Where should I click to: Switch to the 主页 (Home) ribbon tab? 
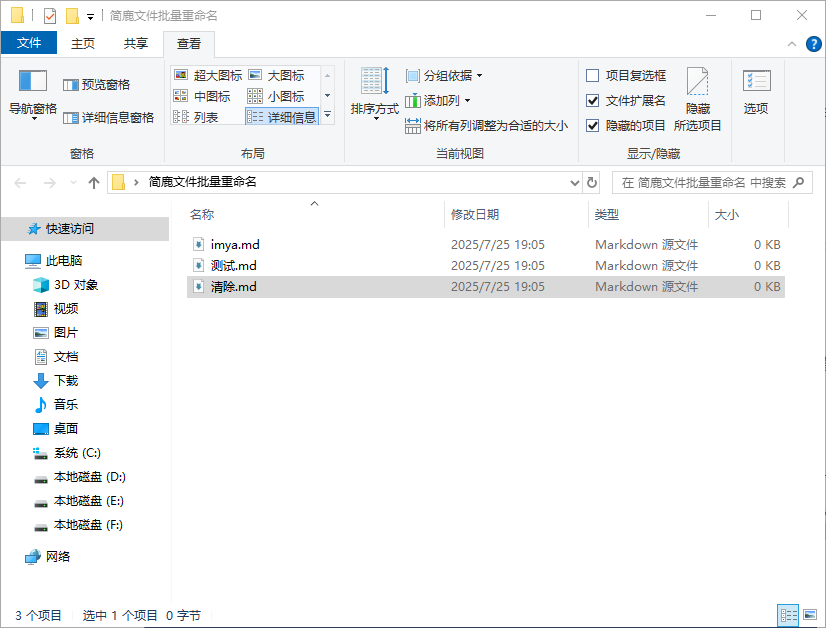[84, 43]
